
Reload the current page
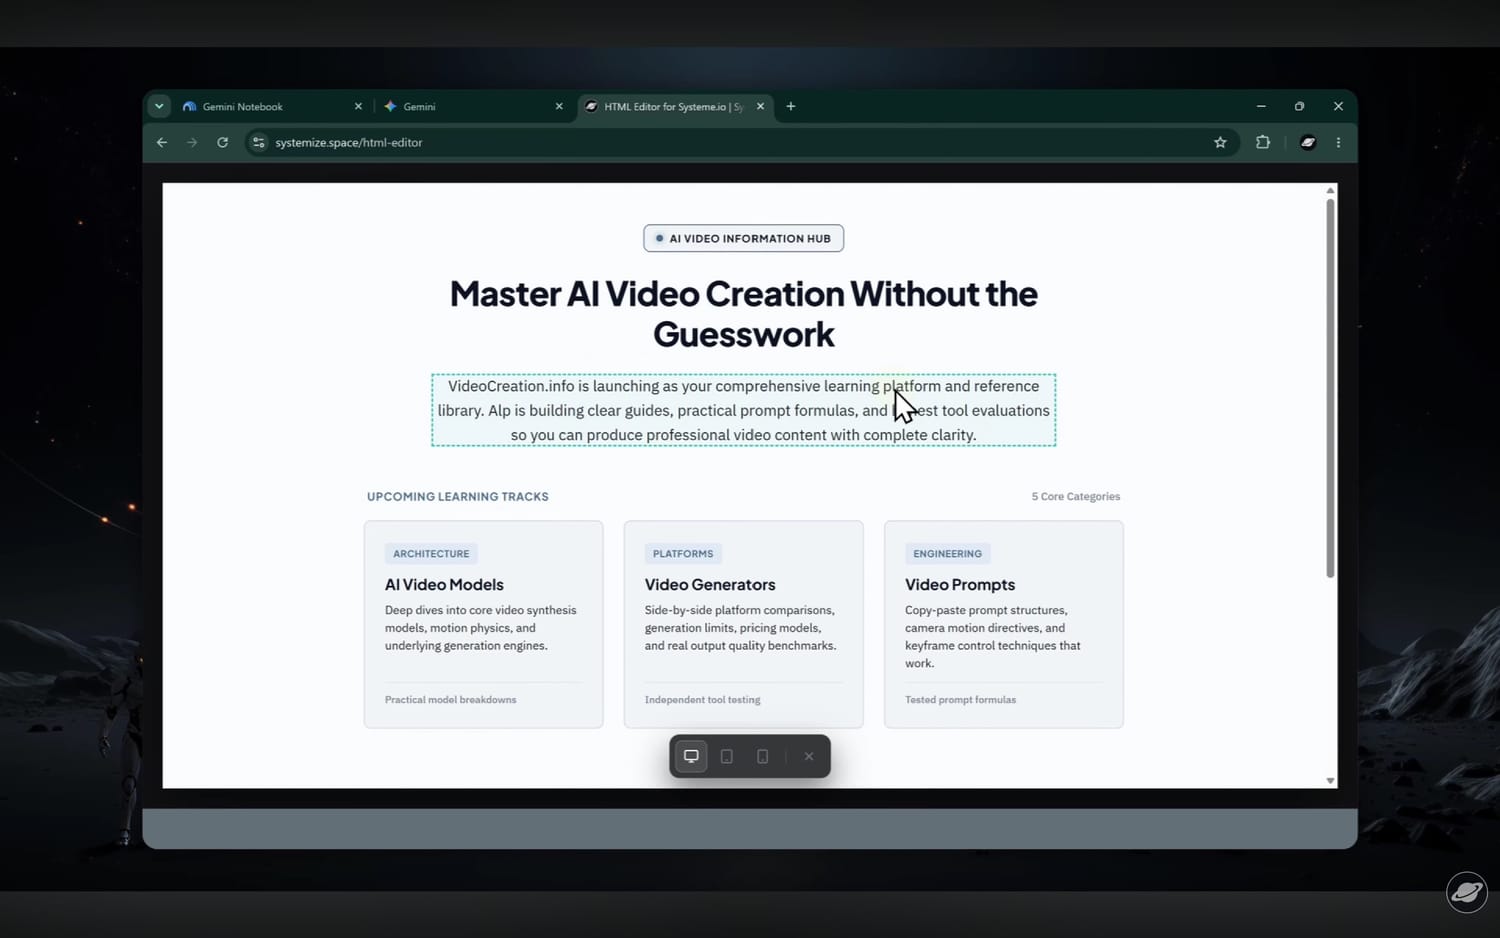pyautogui.click(x=223, y=142)
